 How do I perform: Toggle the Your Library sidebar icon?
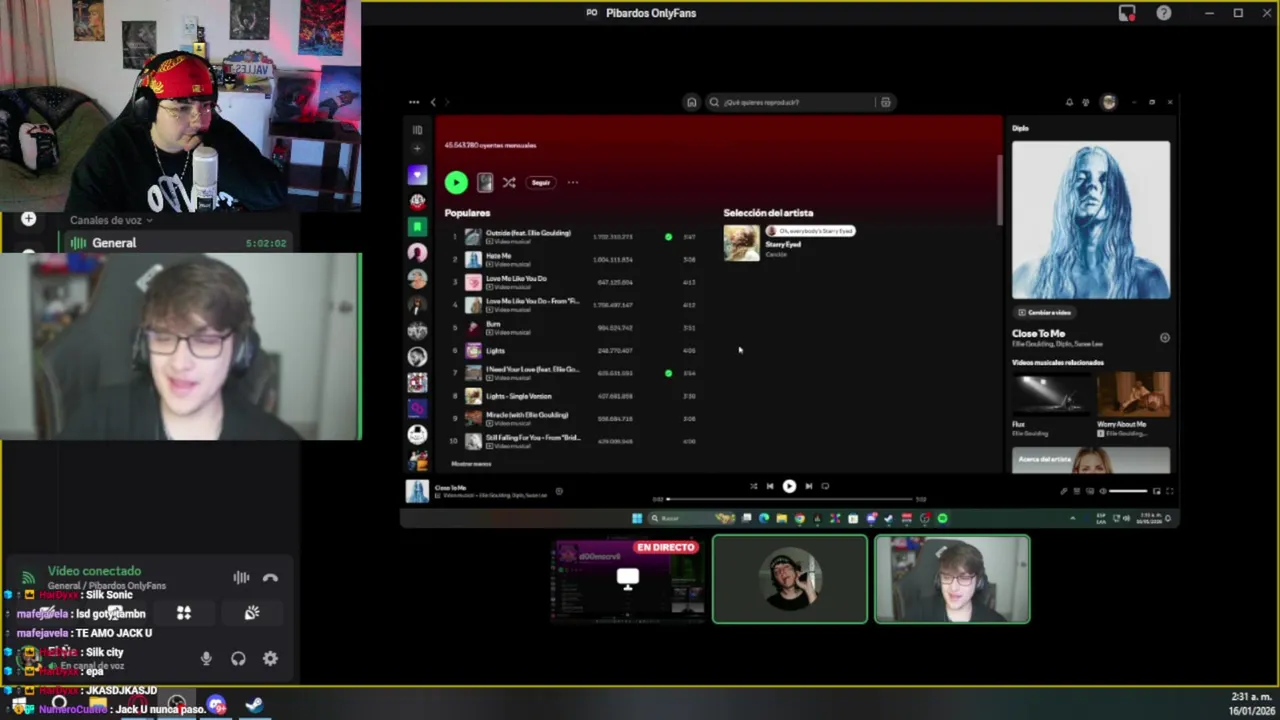(417, 130)
